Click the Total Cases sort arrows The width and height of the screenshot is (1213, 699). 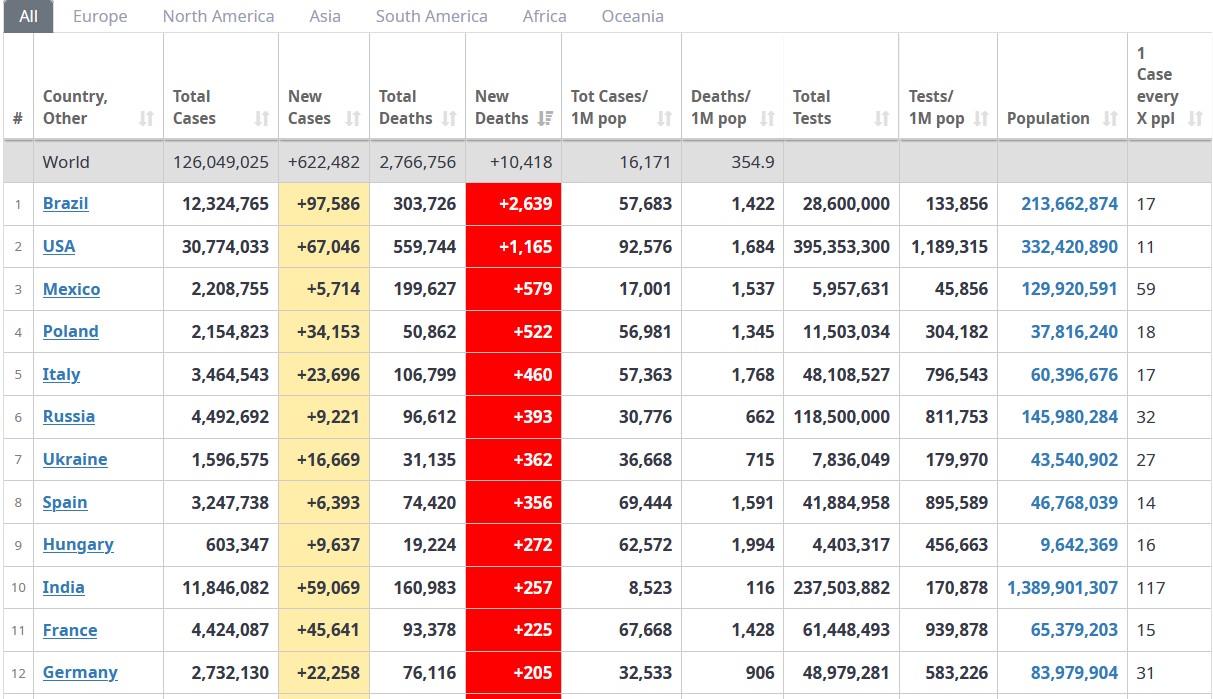tap(262, 118)
